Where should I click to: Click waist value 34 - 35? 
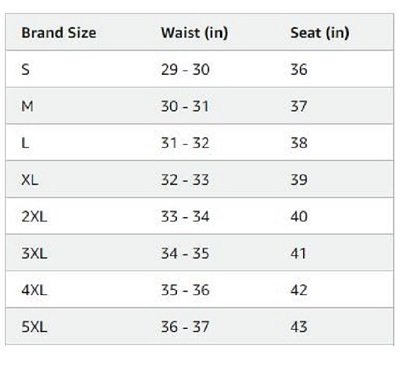click(x=185, y=253)
